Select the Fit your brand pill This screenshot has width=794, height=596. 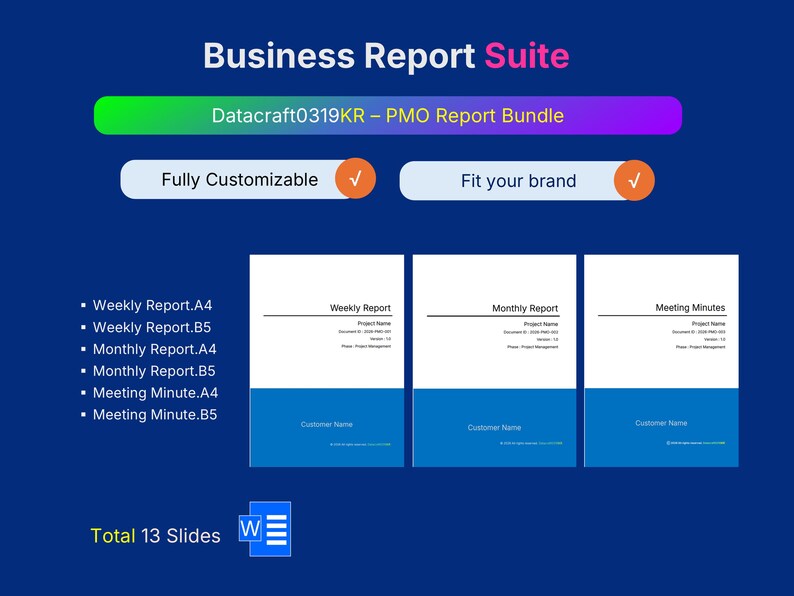(527, 181)
